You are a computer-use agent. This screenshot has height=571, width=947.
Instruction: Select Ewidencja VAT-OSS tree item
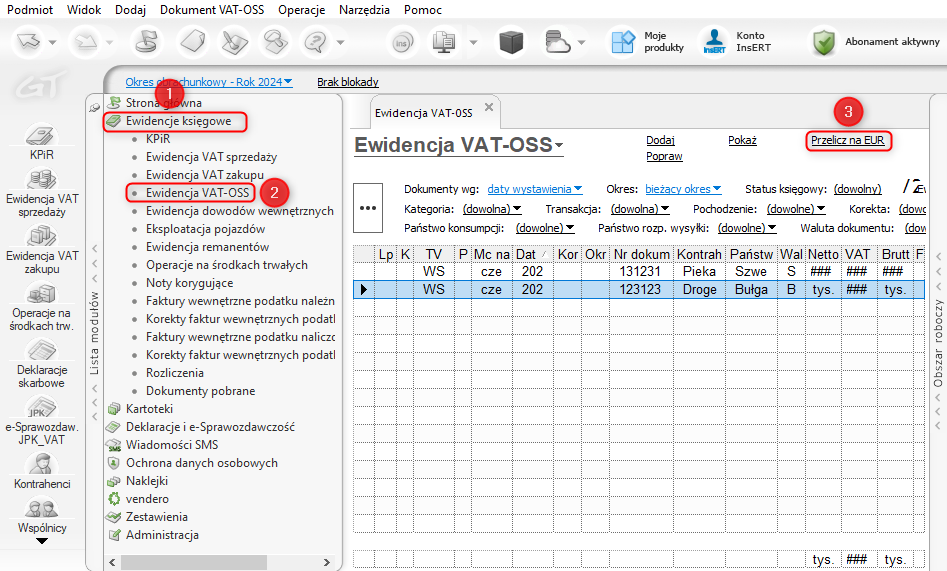(197, 193)
